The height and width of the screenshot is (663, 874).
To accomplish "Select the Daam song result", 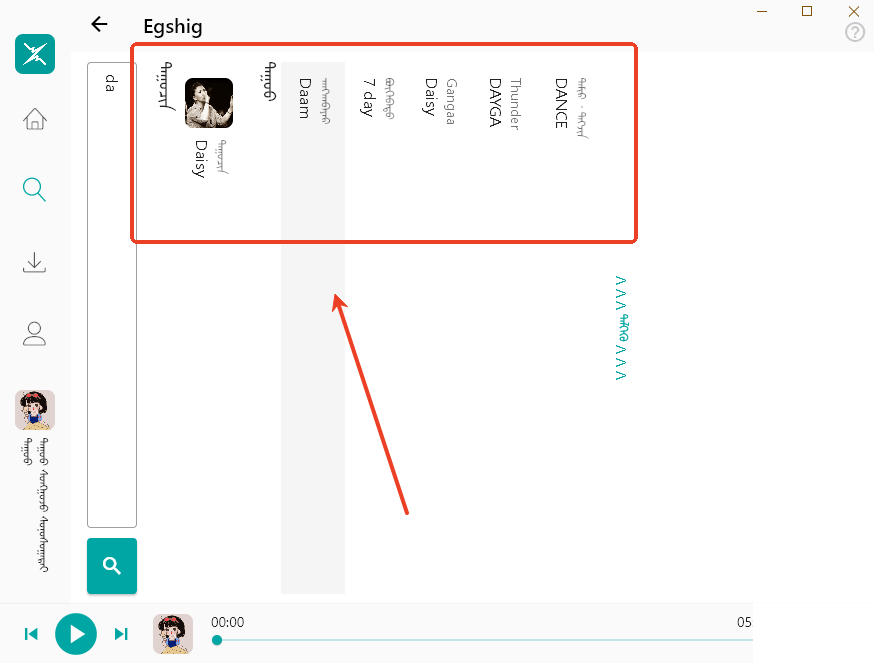I will (313, 327).
